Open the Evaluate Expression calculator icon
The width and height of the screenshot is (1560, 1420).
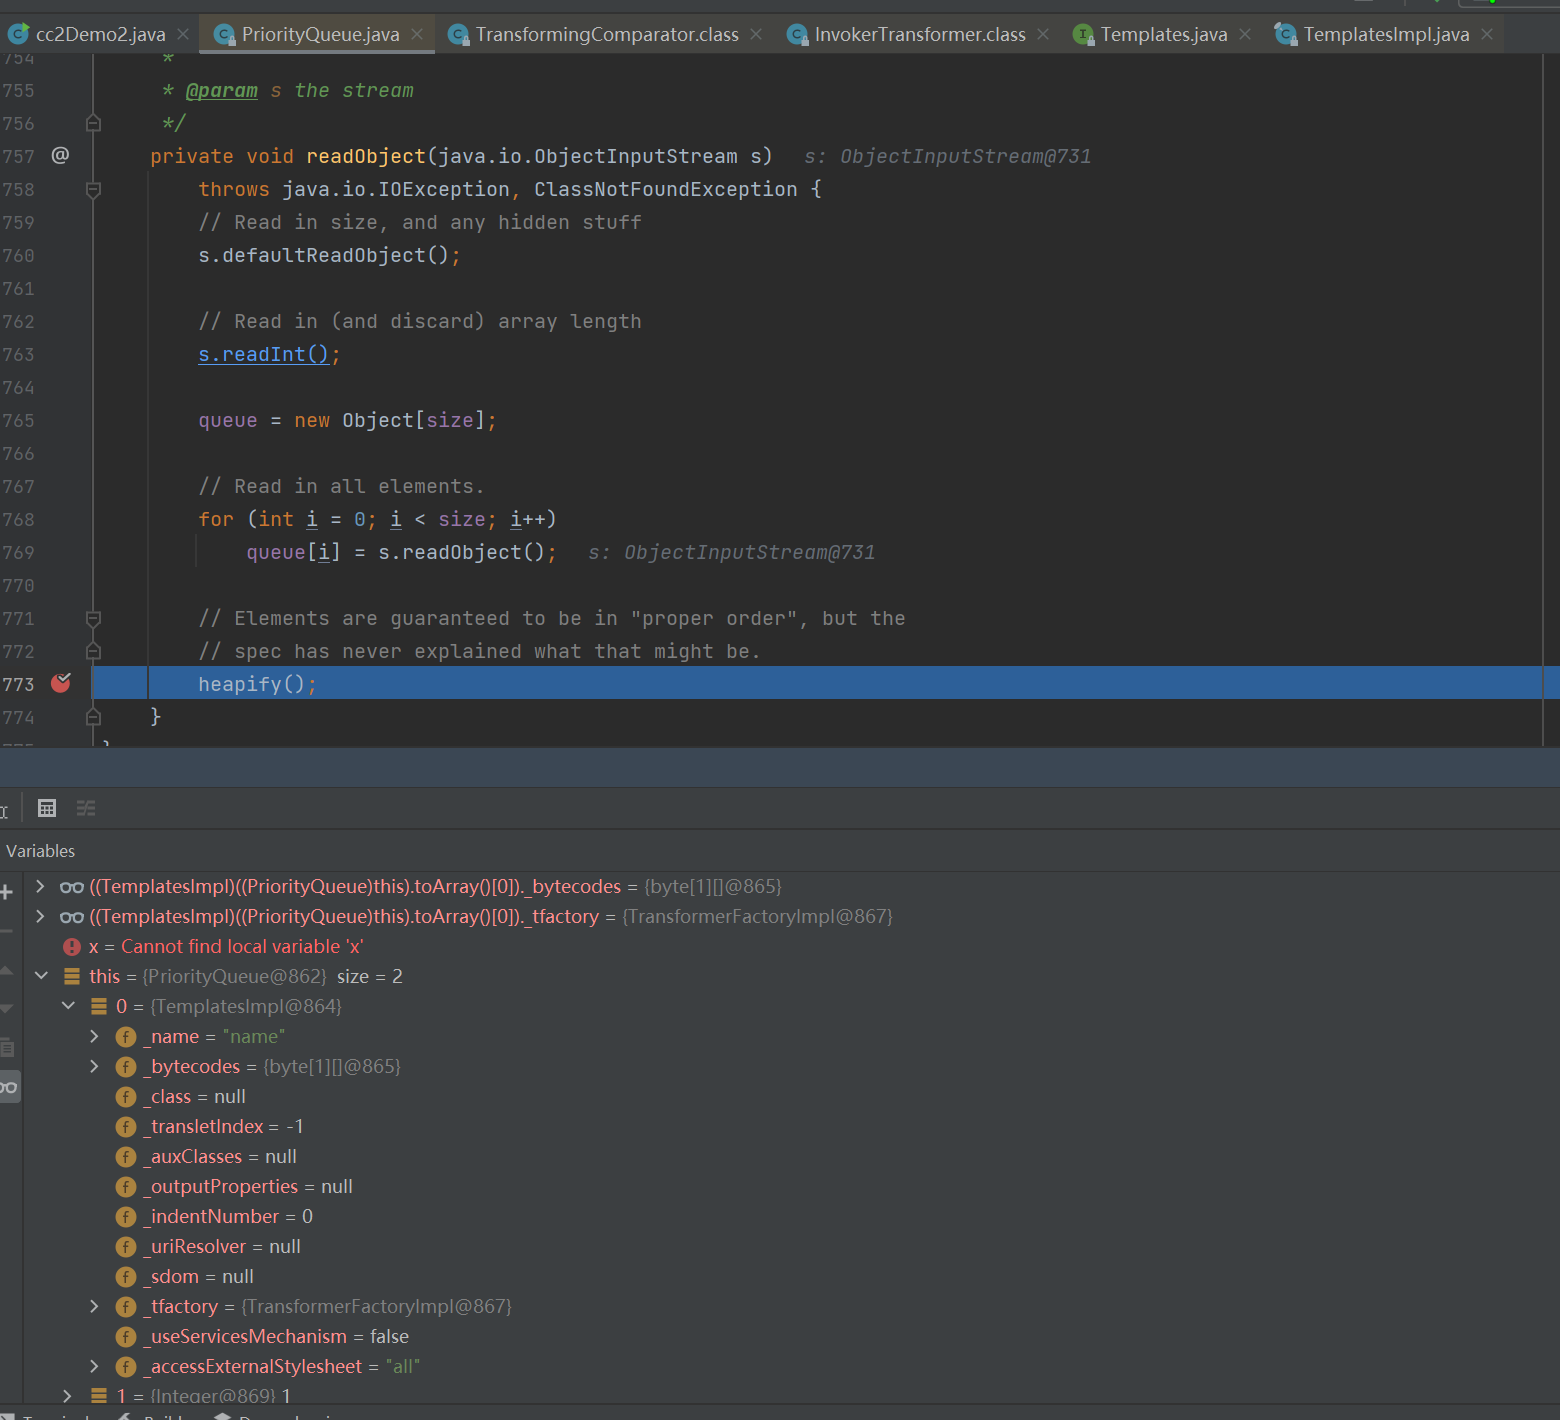click(x=47, y=808)
